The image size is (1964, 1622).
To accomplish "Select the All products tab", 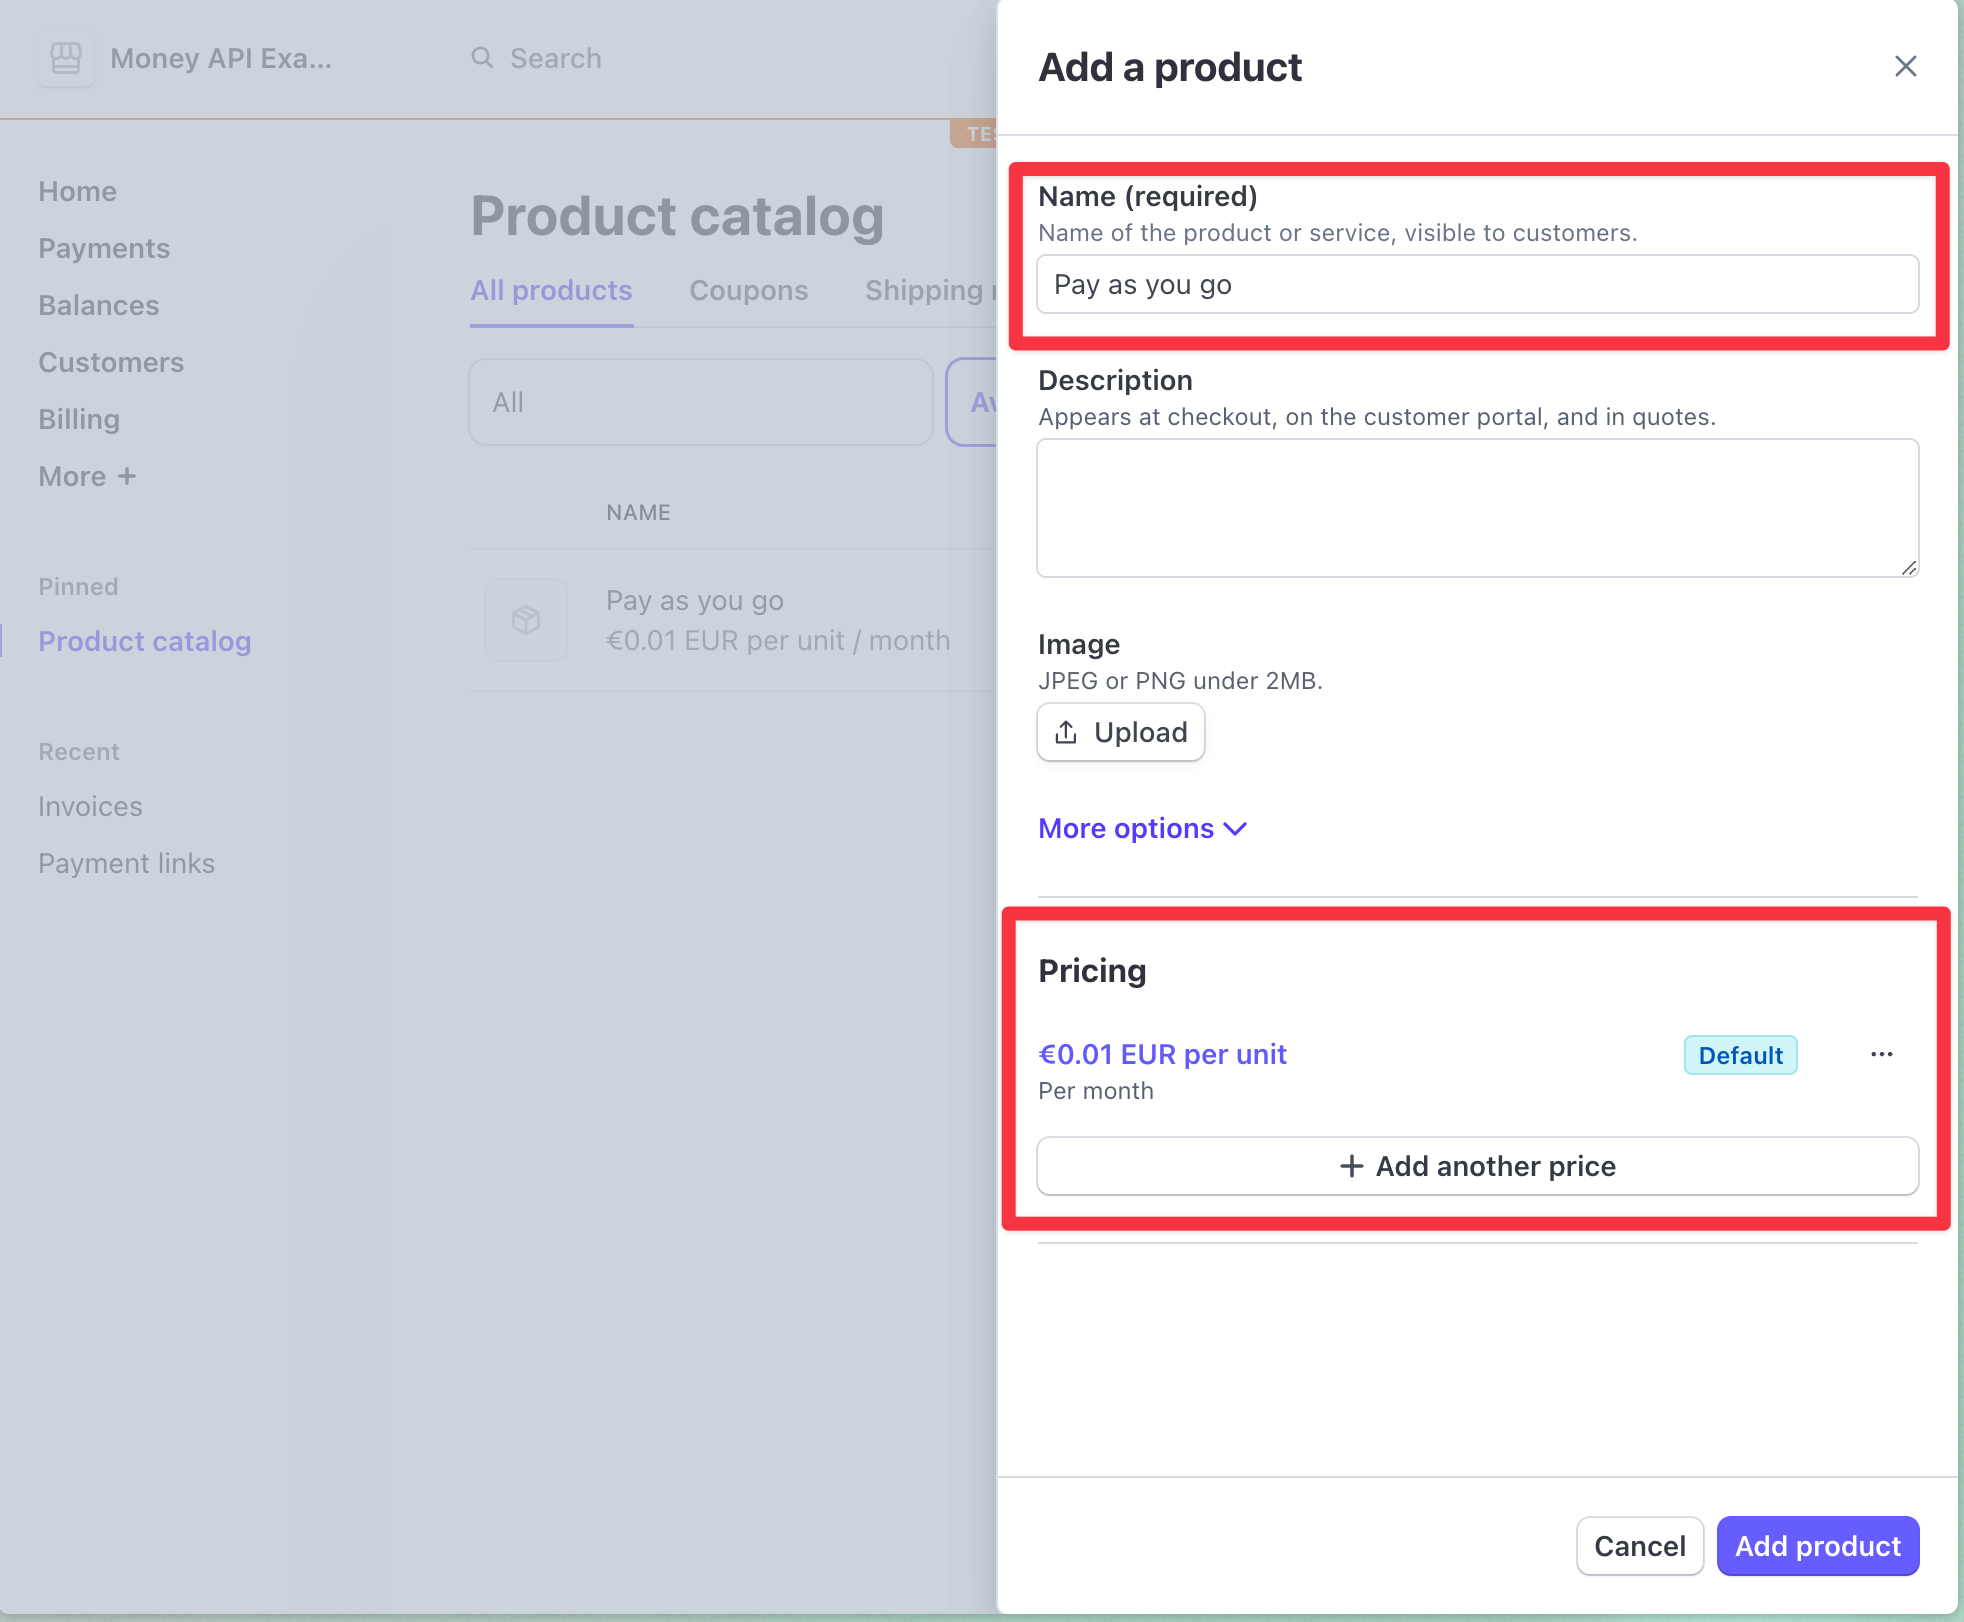I will click(551, 291).
